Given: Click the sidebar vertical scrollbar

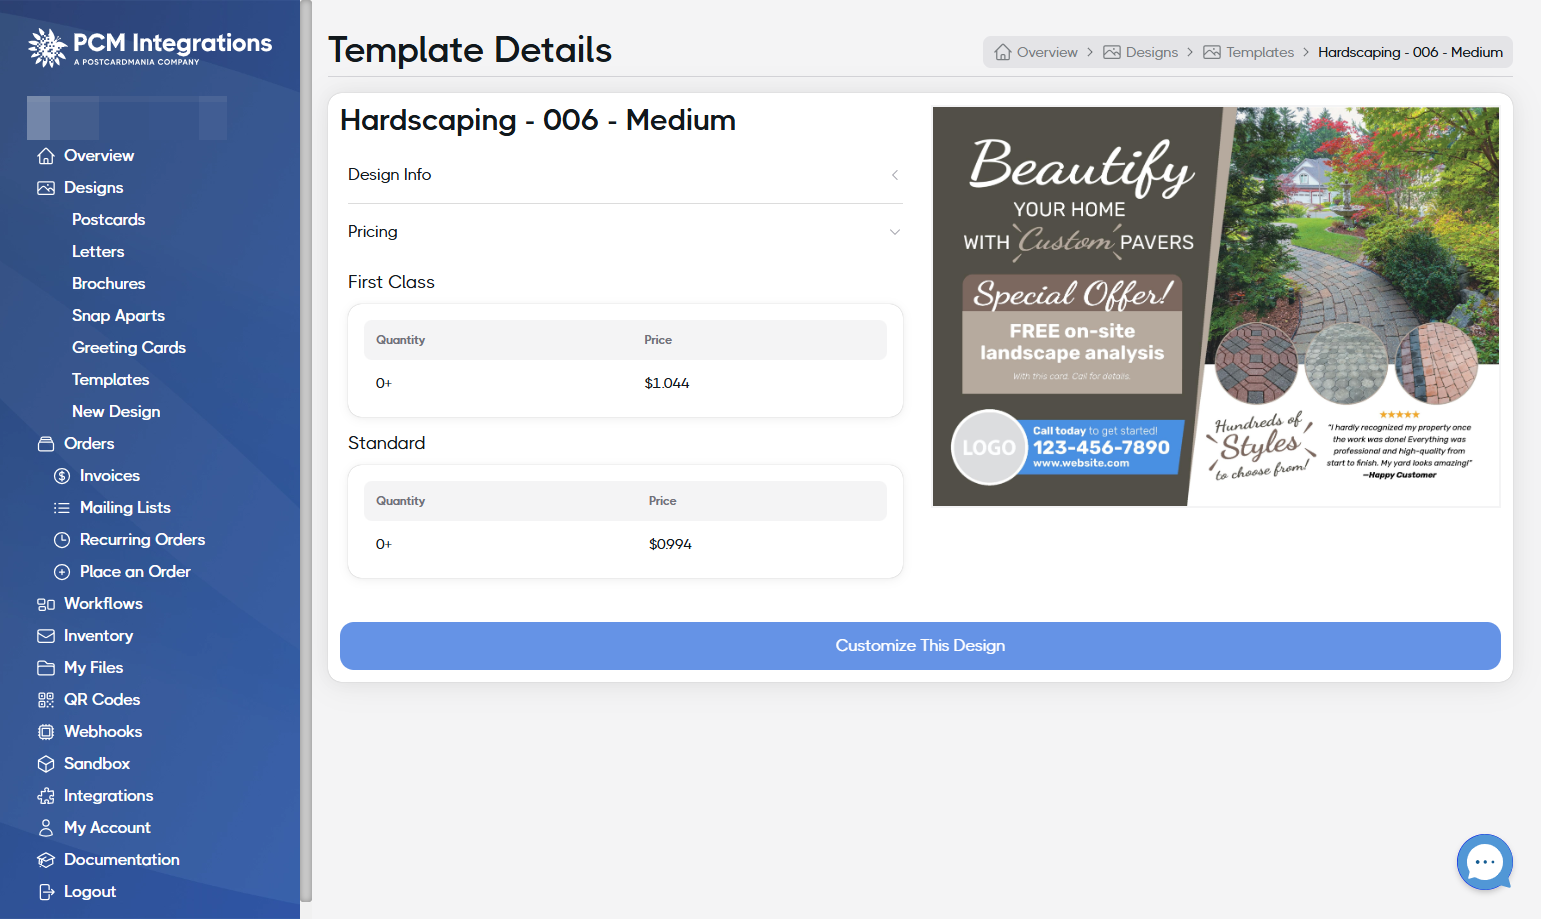Looking at the screenshot, I should (x=306, y=450).
